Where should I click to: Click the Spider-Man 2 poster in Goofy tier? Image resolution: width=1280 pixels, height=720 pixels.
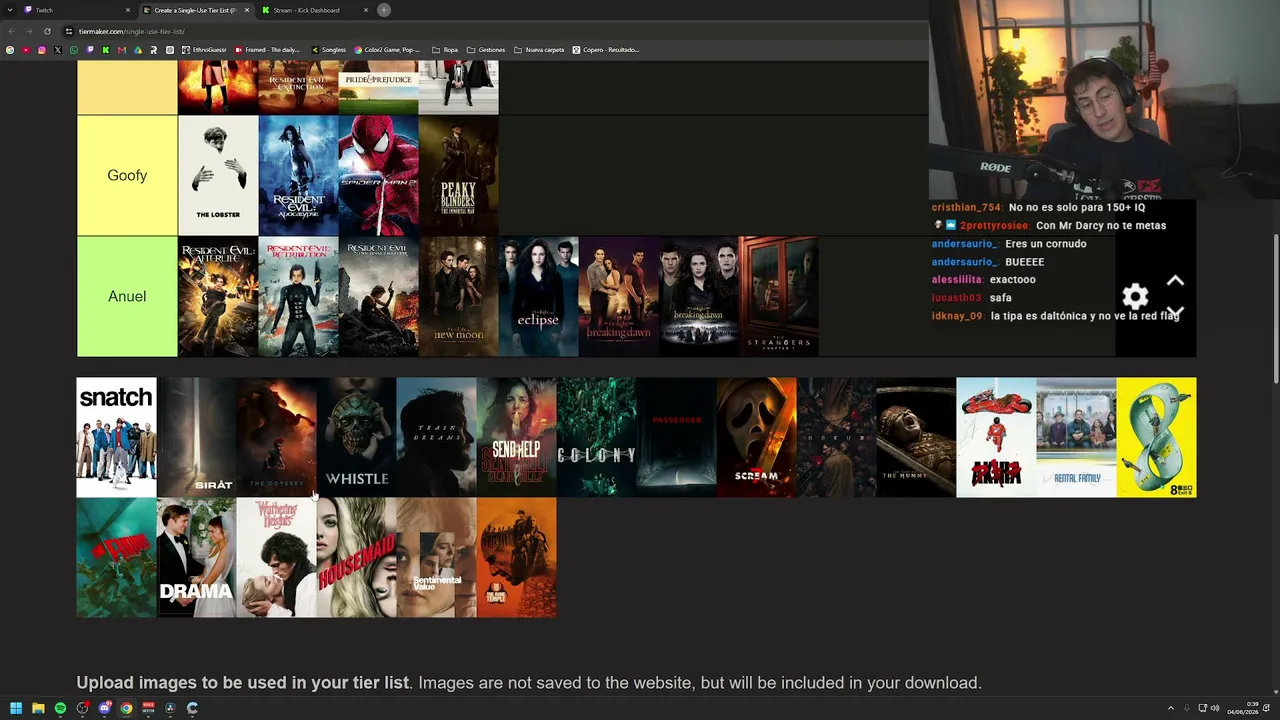378,175
